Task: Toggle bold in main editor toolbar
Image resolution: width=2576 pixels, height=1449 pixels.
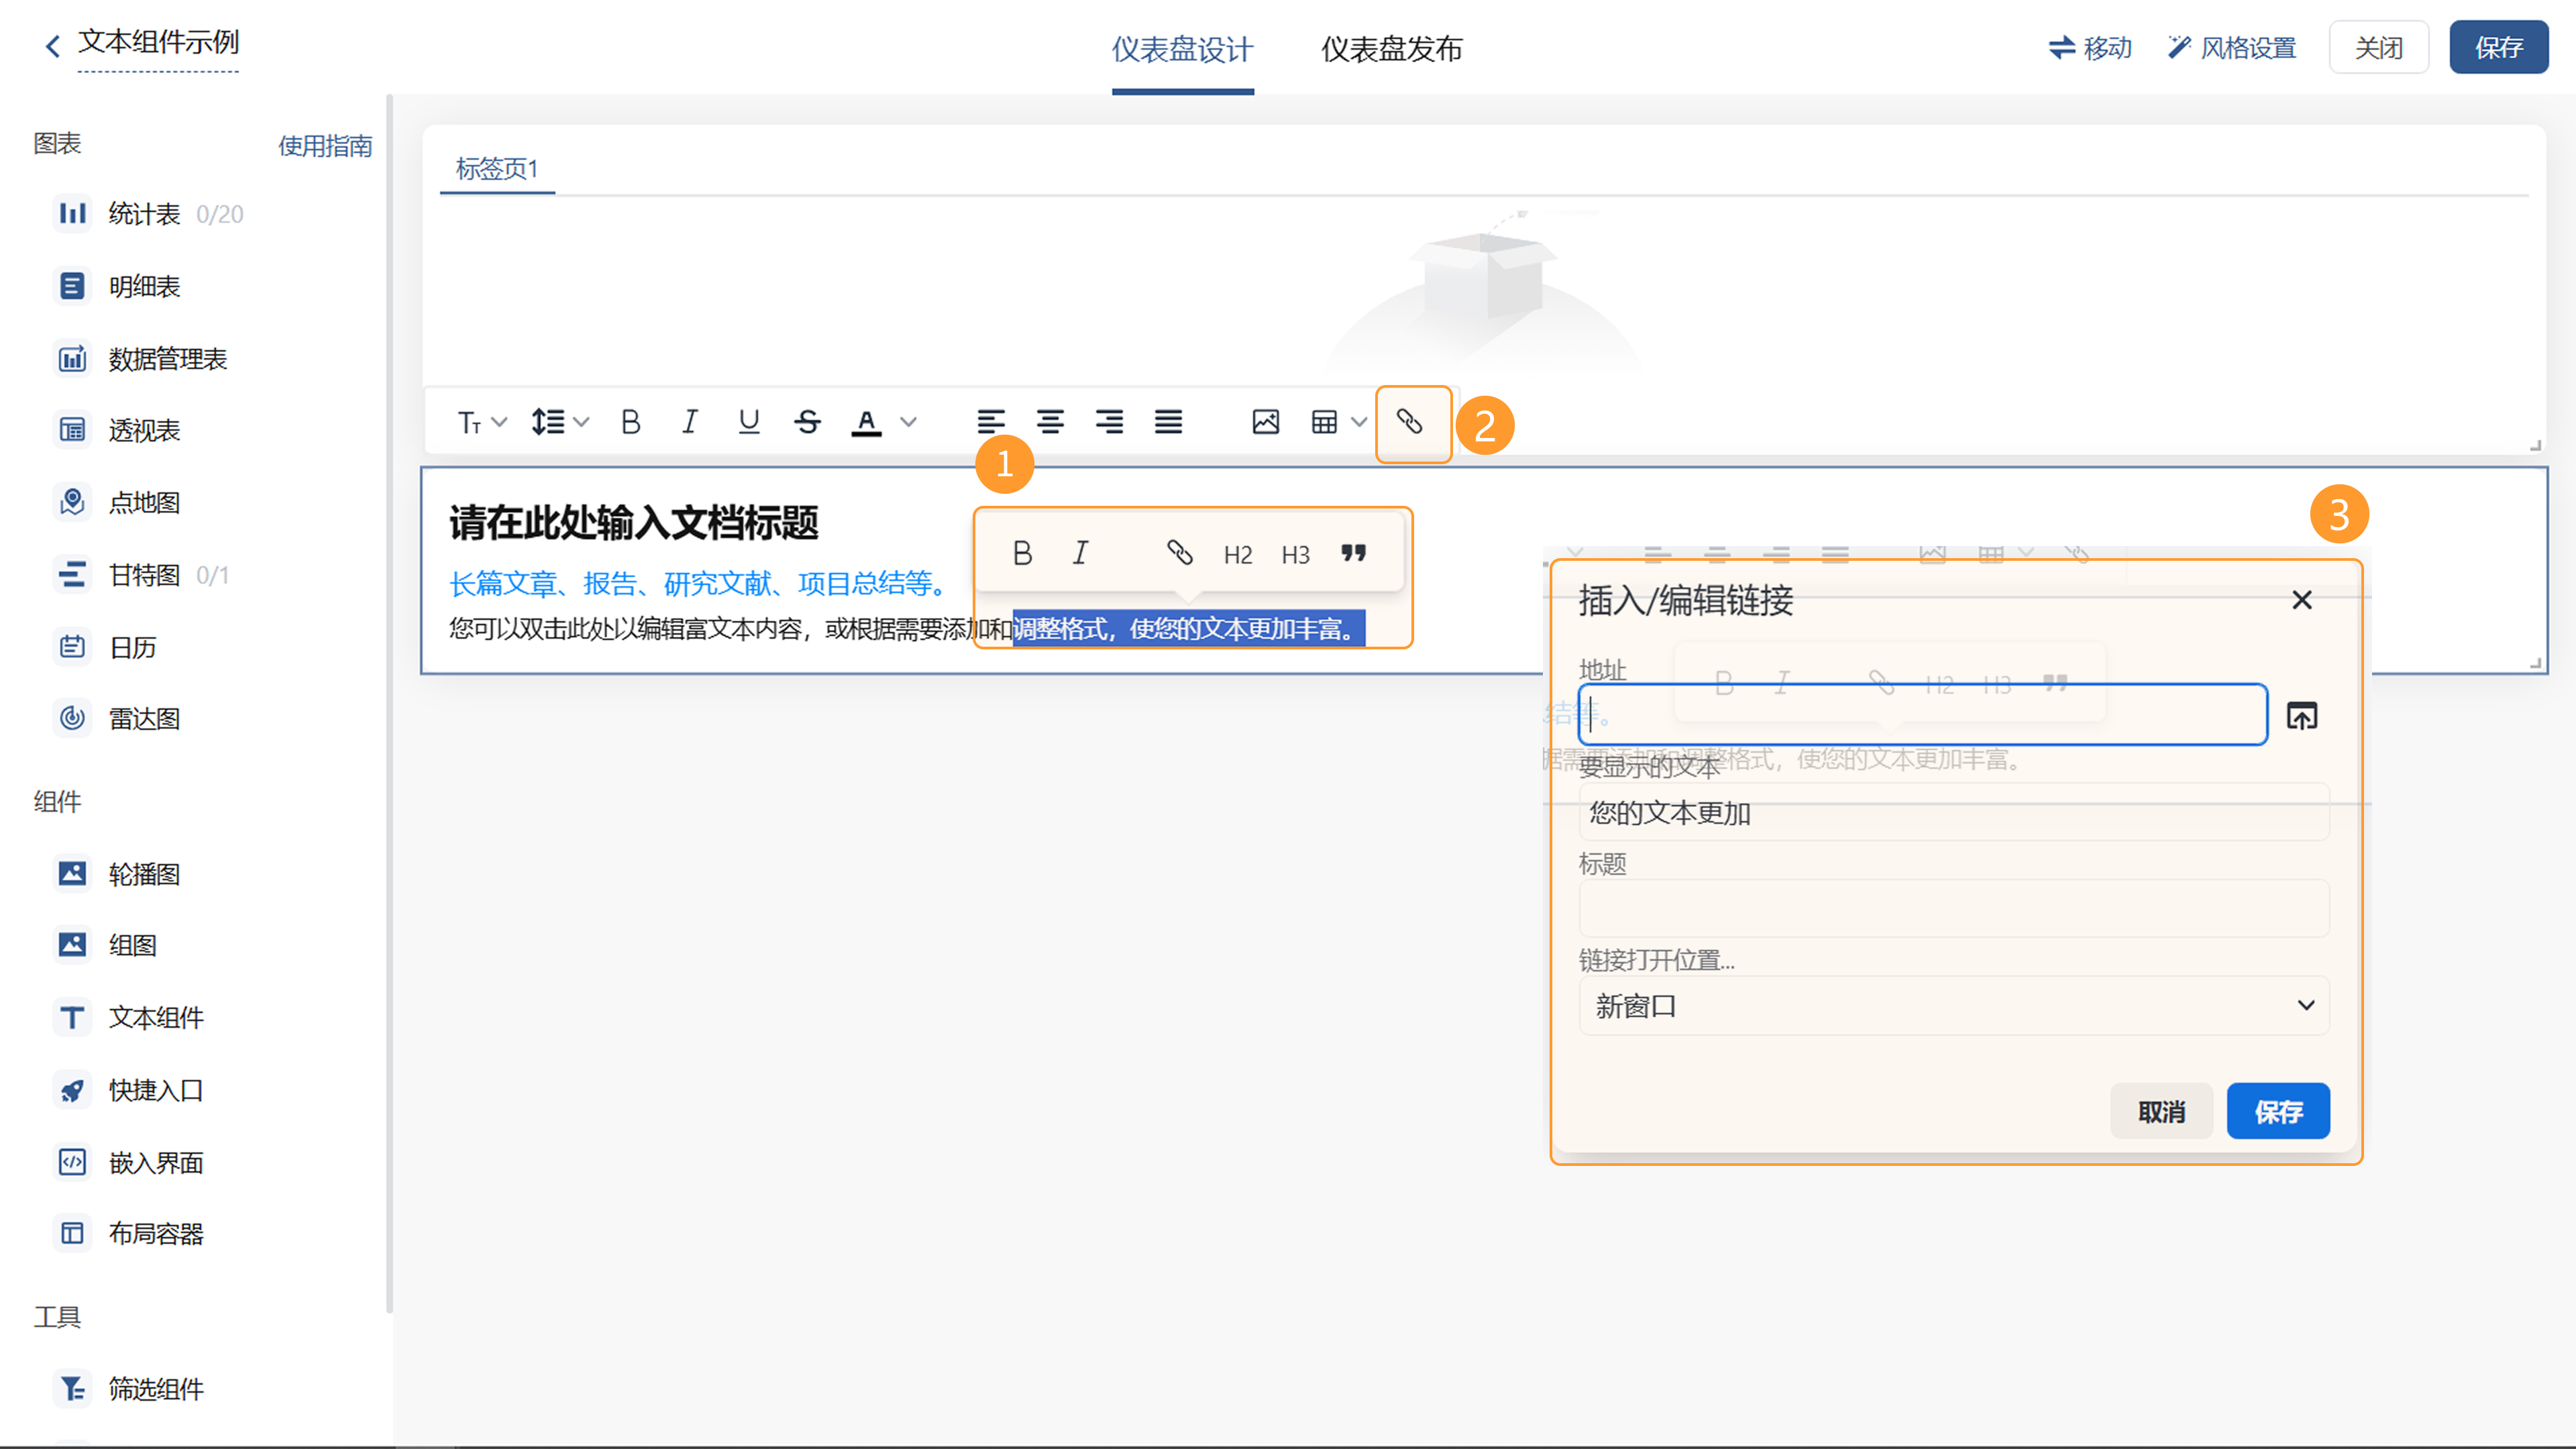Action: coord(630,422)
